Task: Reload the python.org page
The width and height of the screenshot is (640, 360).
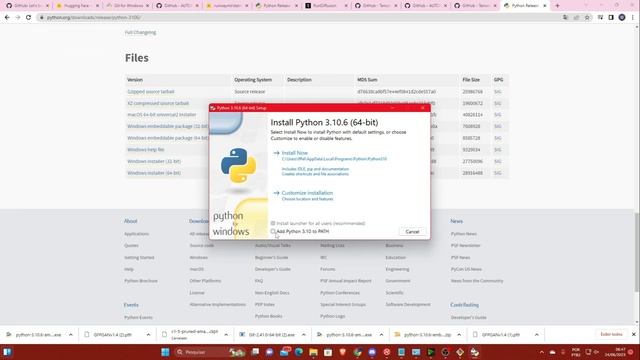Action: point(28,18)
